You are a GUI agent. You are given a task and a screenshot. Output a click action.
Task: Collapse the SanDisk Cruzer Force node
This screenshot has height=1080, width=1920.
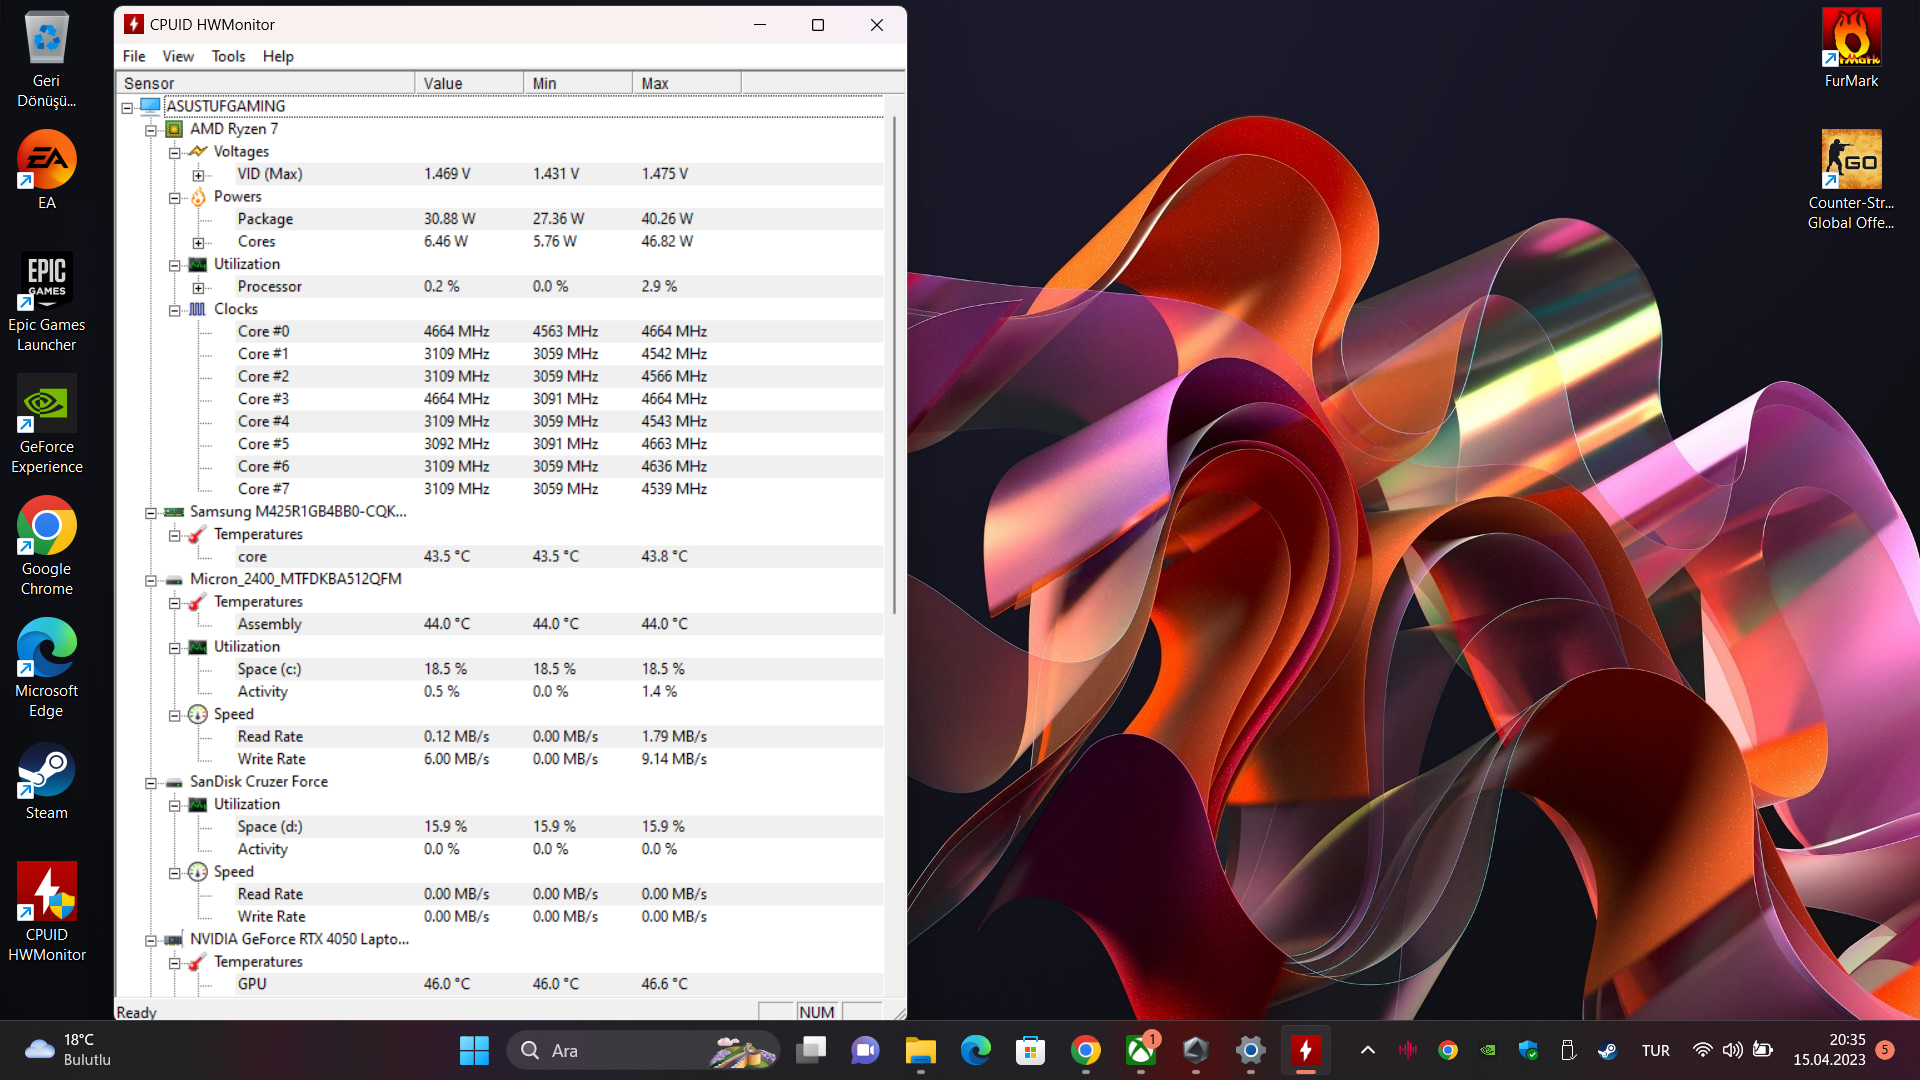point(151,783)
